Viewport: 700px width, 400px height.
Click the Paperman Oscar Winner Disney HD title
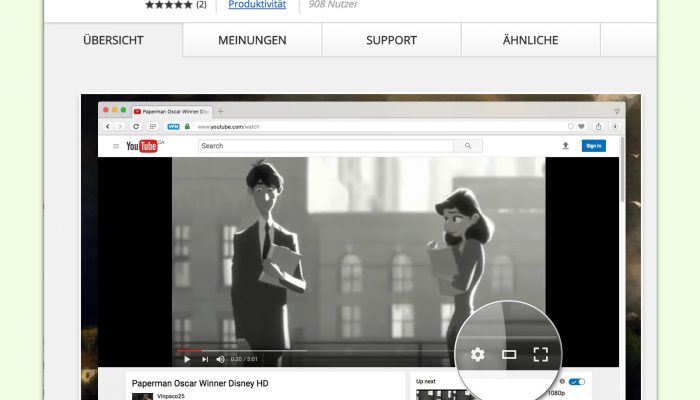point(200,383)
